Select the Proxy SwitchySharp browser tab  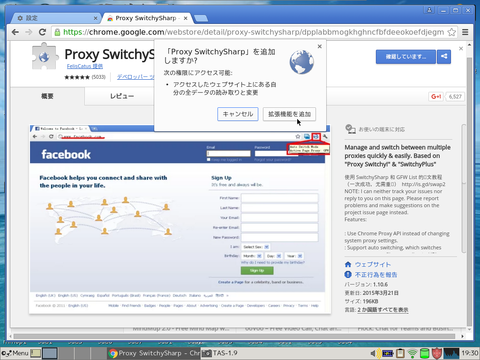point(146,18)
